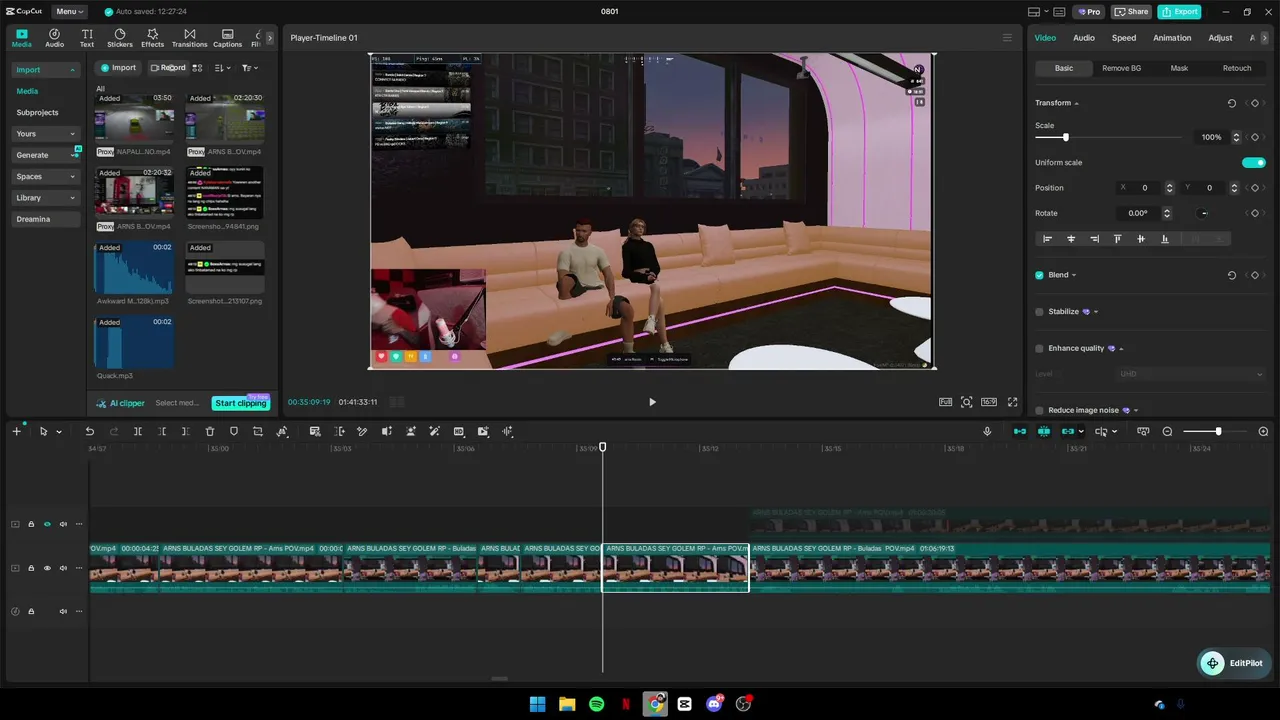This screenshot has width=1280, height=720.
Task: Delete the selected clip with trash icon
Action: pyautogui.click(x=210, y=431)
